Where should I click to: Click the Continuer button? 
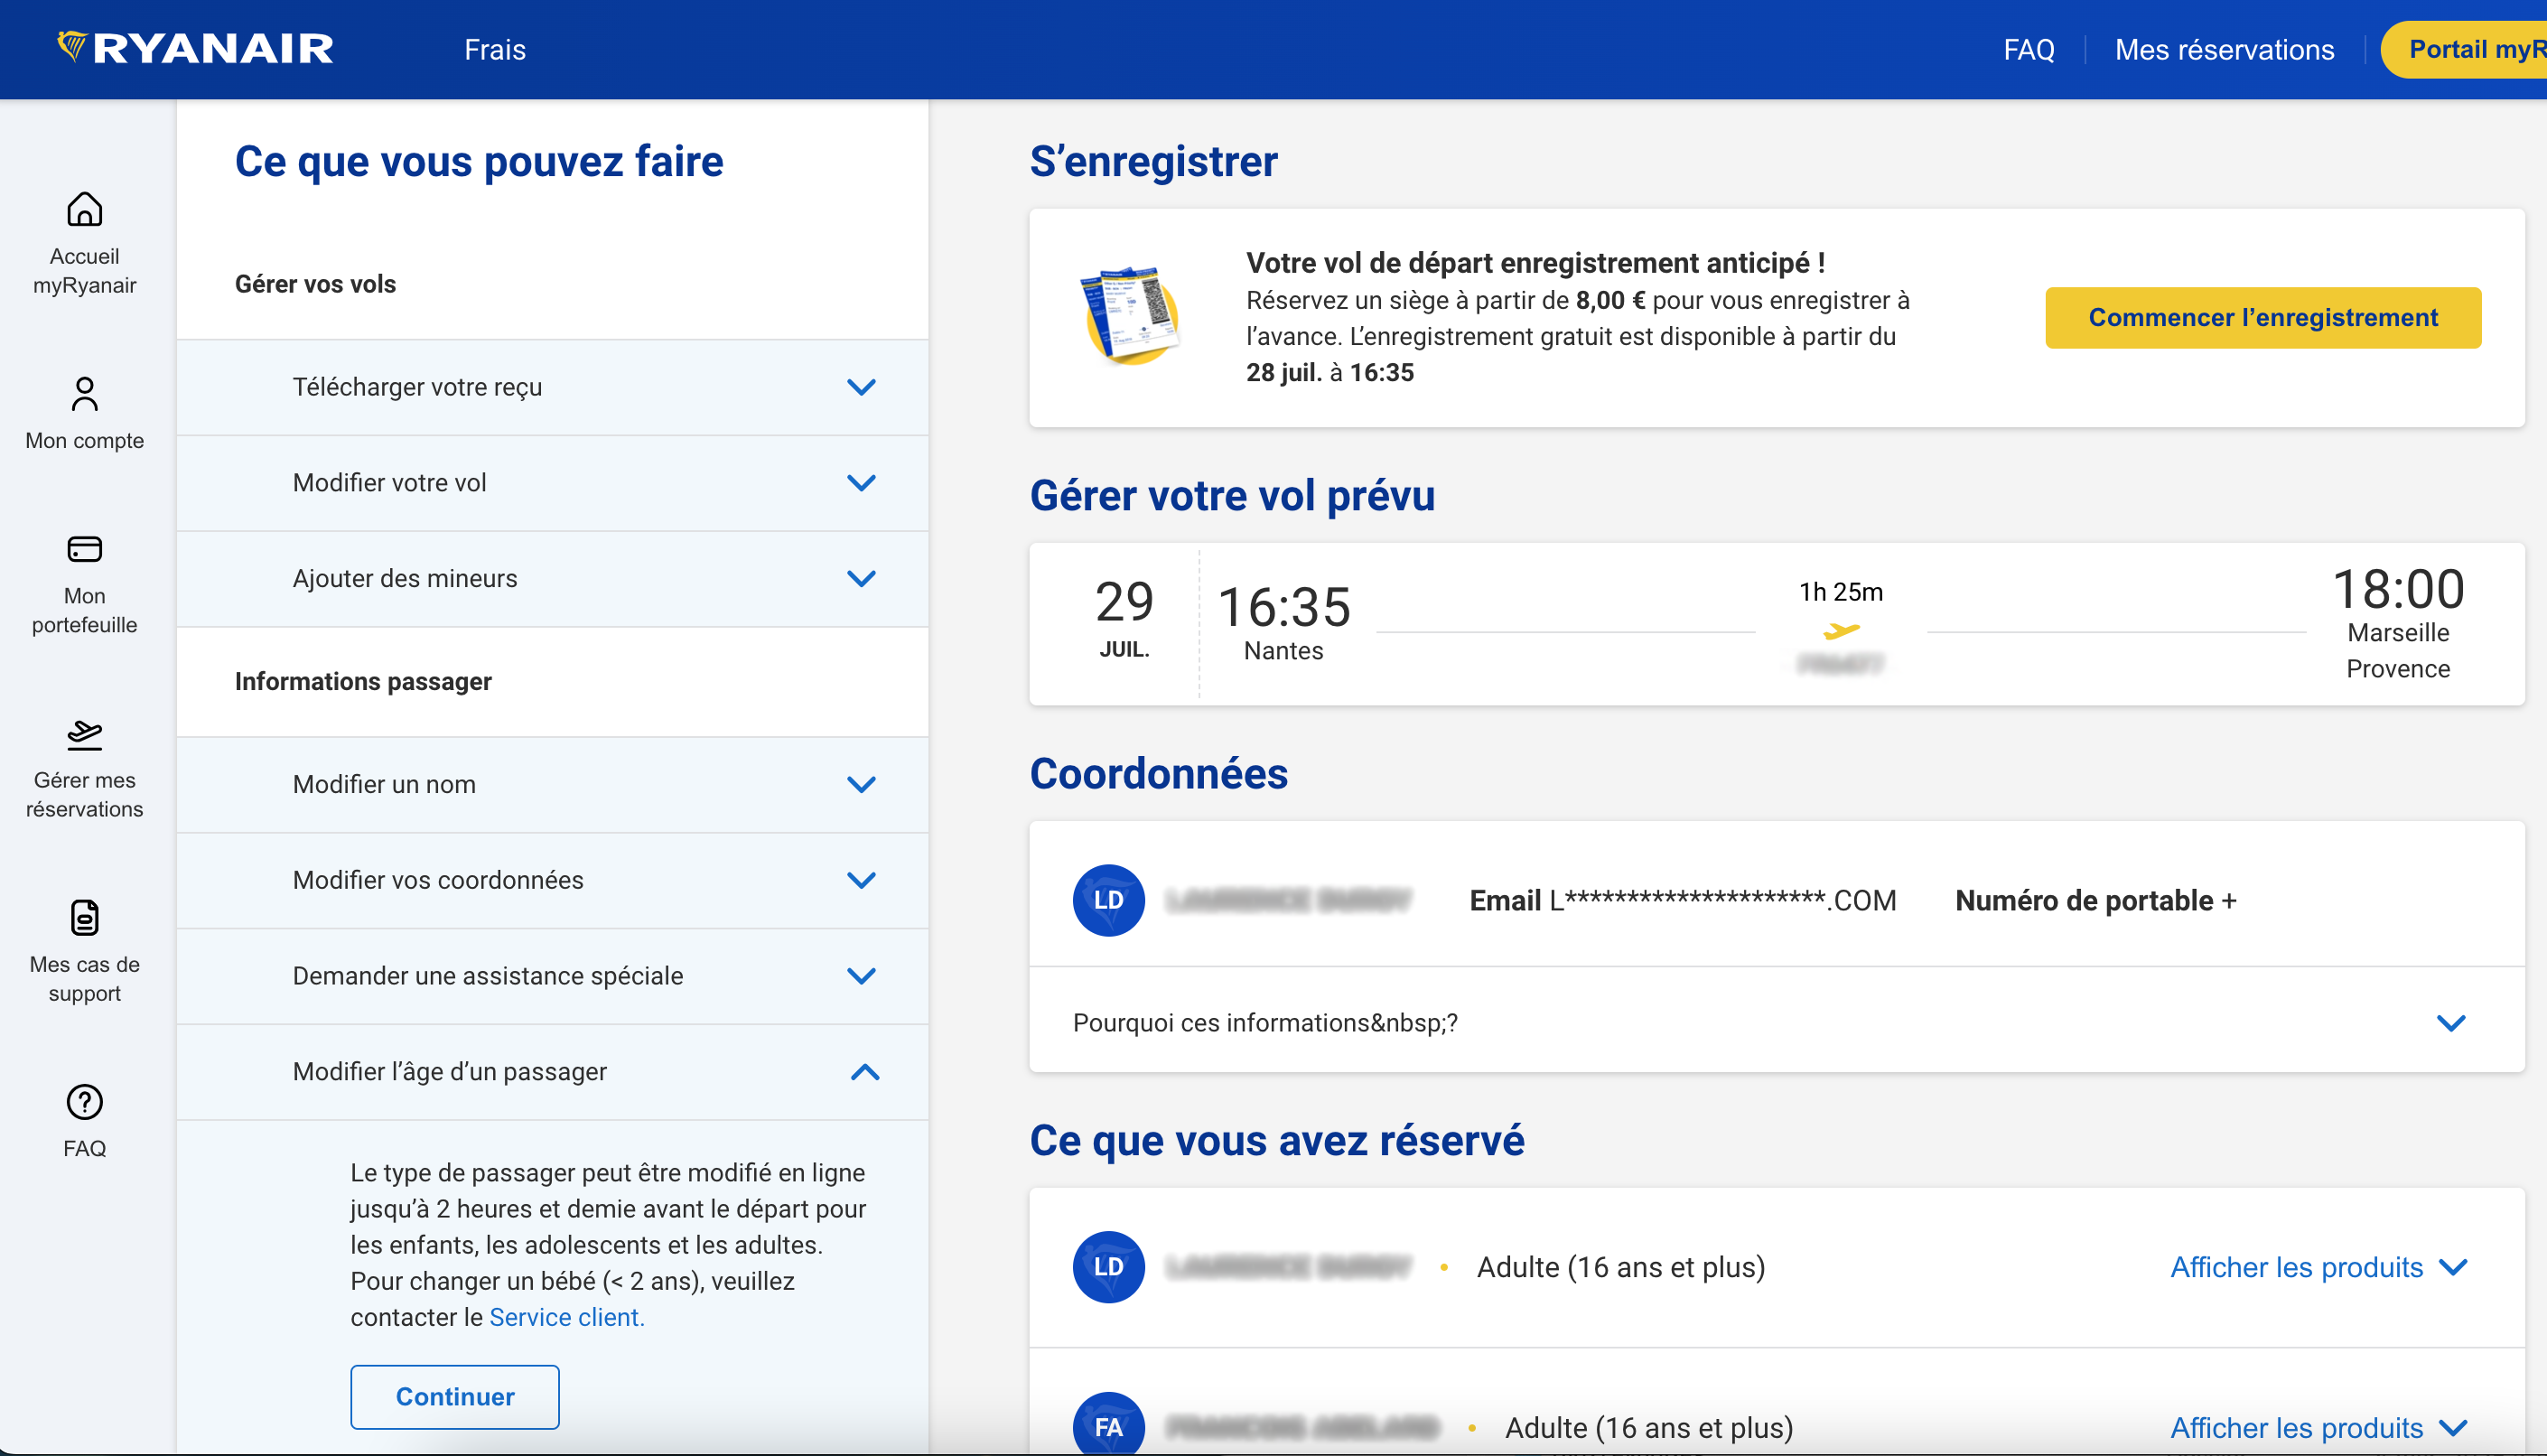pyautogui.click(x=455, y=1396)
